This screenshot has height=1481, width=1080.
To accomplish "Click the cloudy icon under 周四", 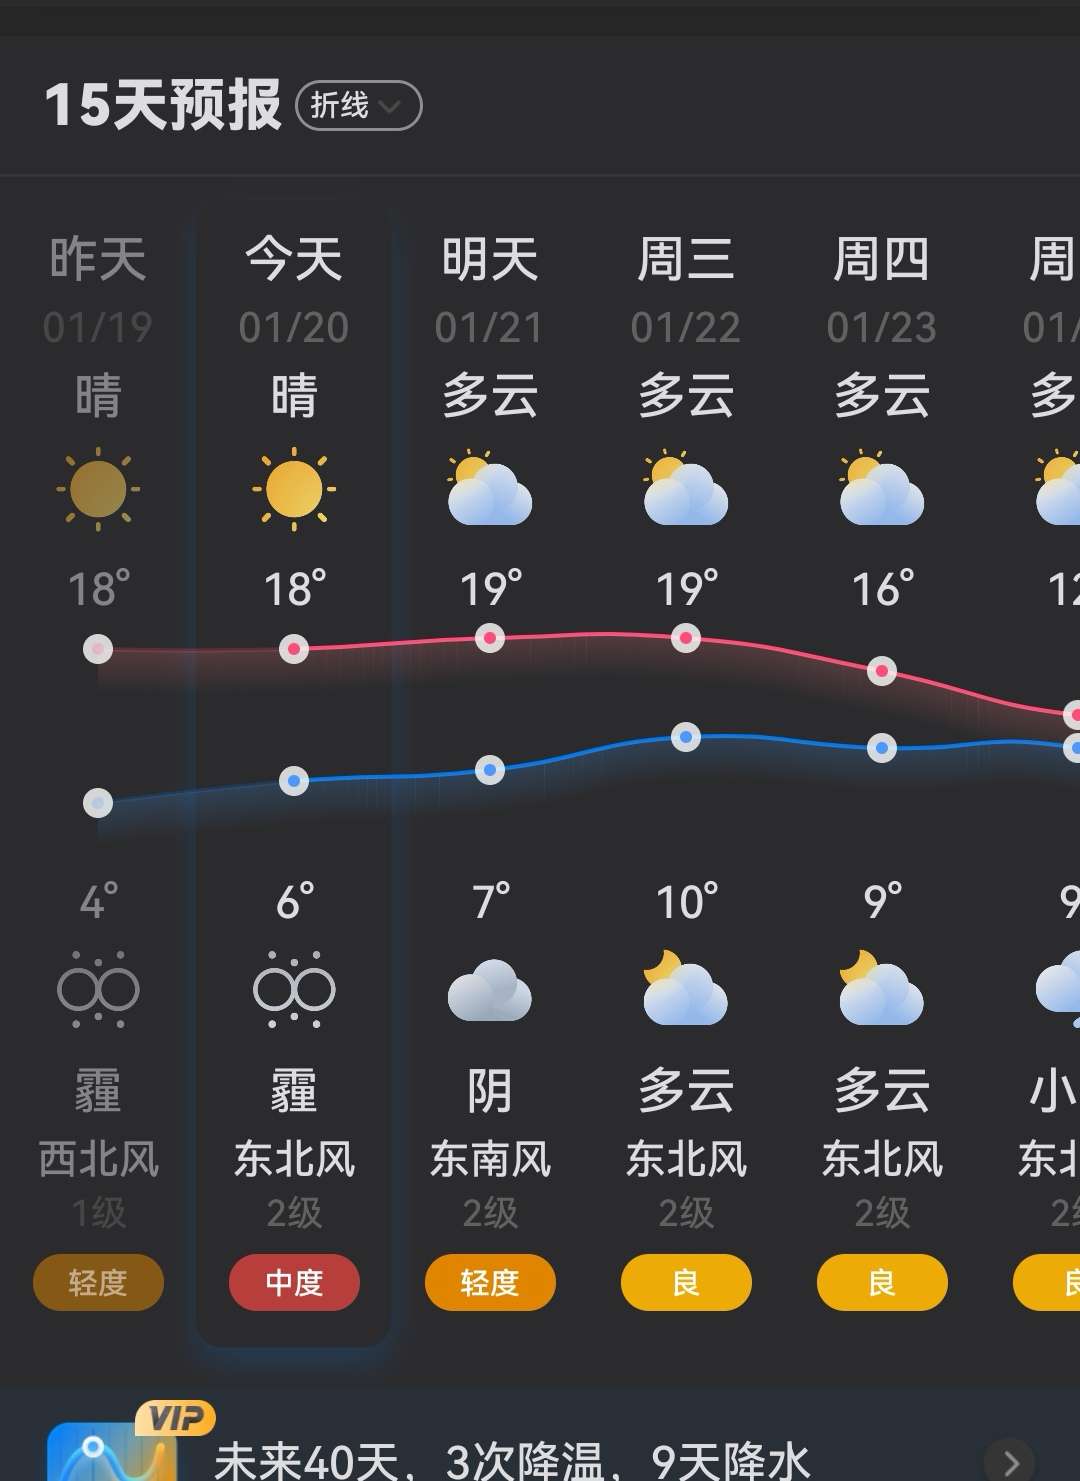I will 881,489.
